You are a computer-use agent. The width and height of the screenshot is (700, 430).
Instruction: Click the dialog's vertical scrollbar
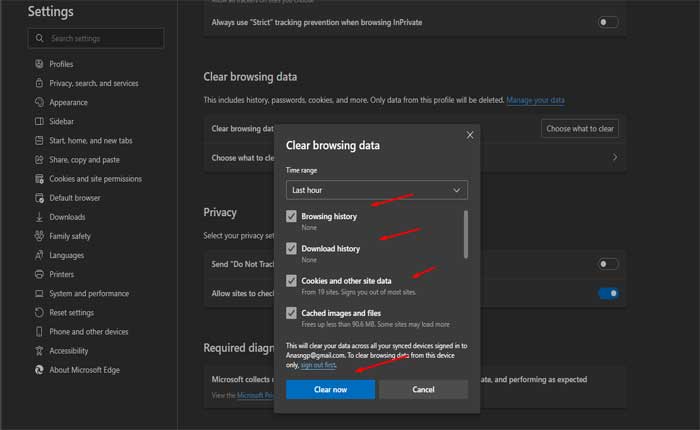click(x=465, y=234)
